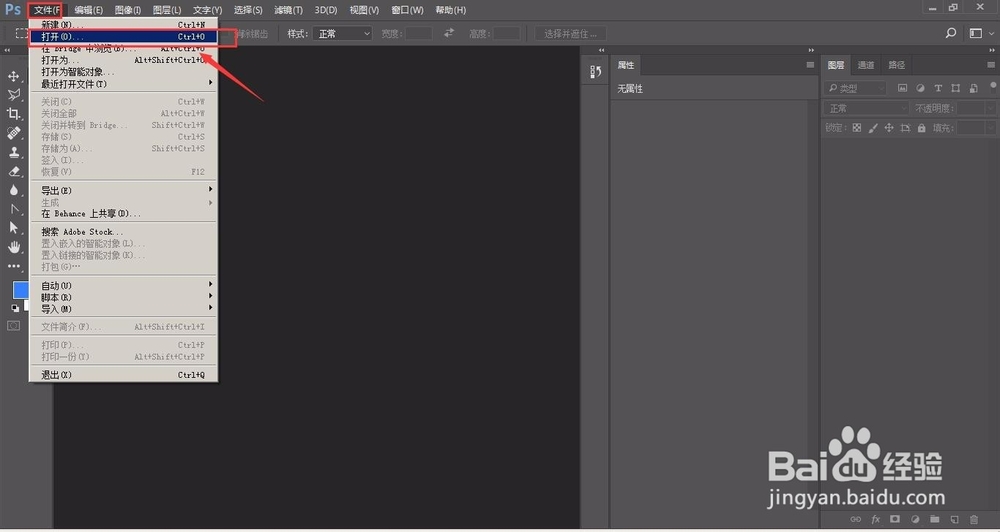Open the 滤镜(T) menu
Image resolution: width=1000 pixels, height=532 pixels.
click(x=288, y=10)
